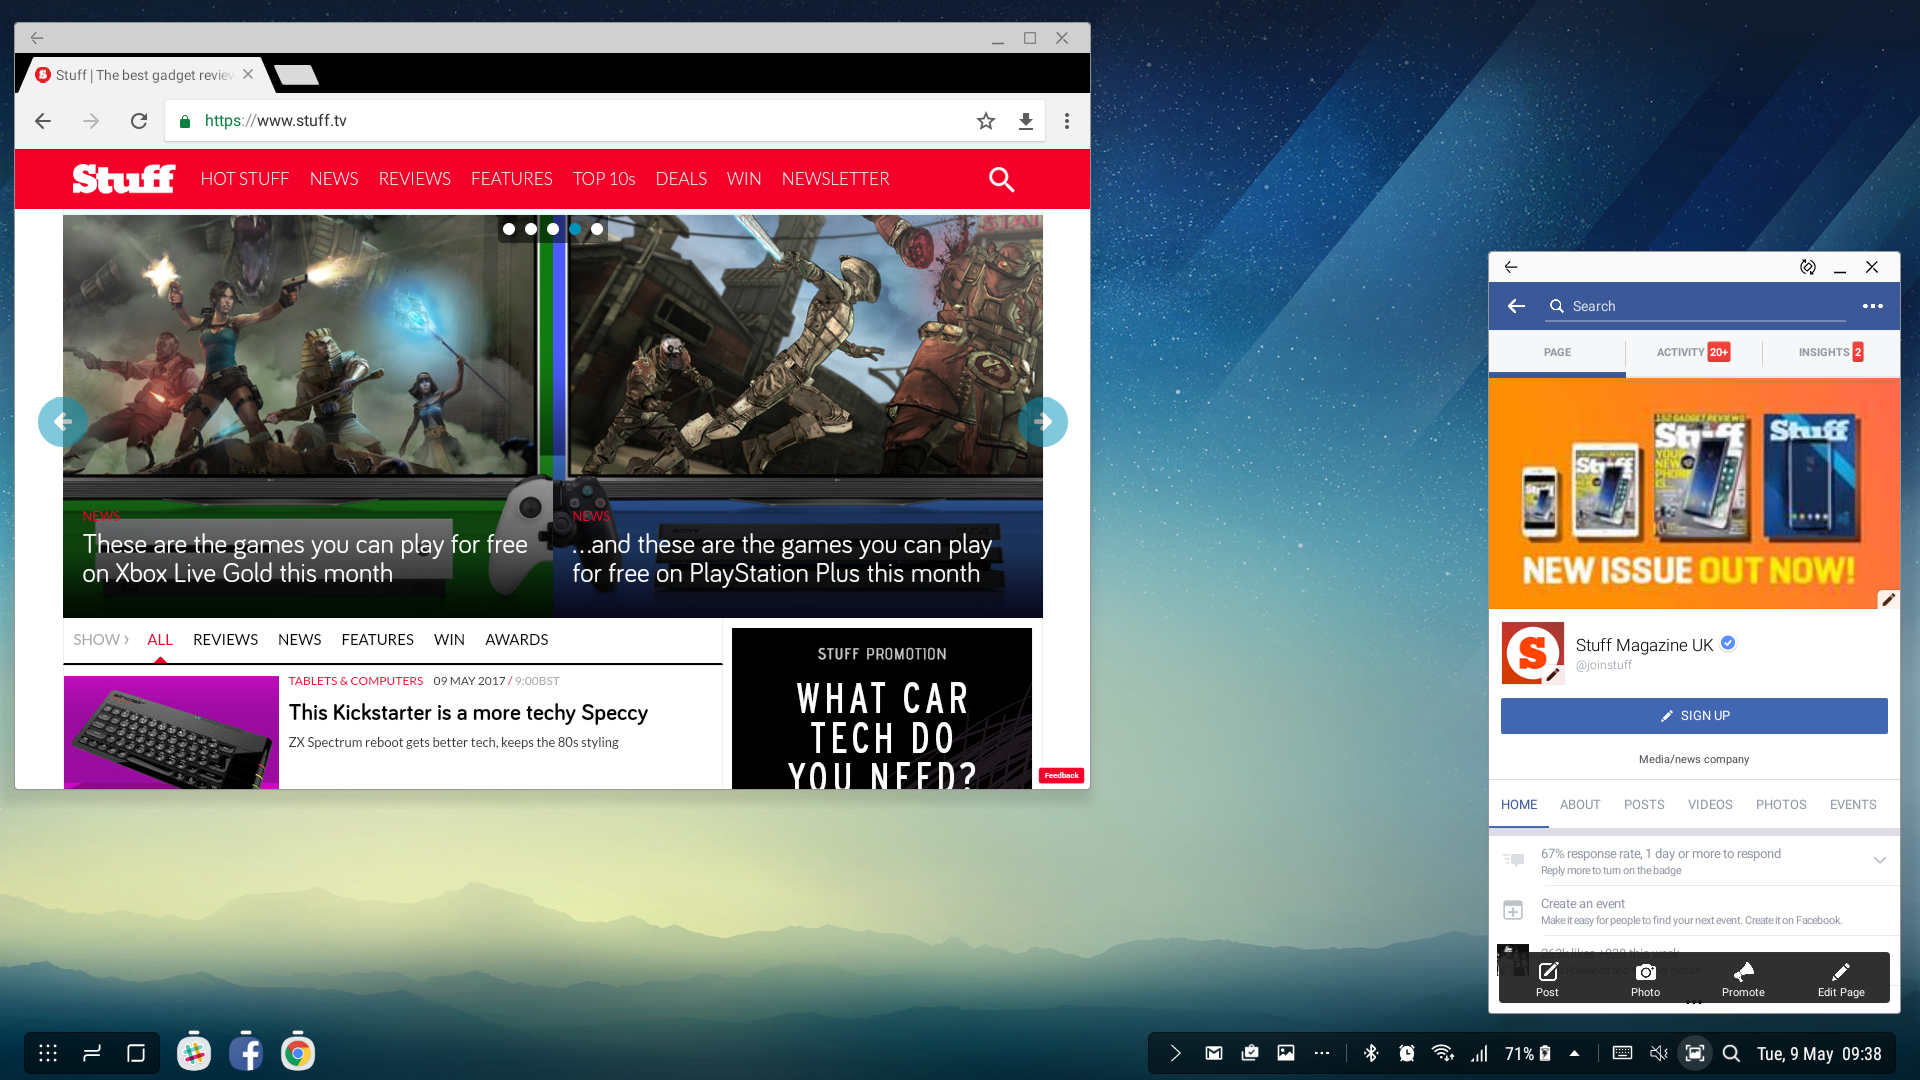Click the ZX Spectrum keyboard thumbnail
The height and width of the screenshot is (1080, 1920).
(171, 732)
